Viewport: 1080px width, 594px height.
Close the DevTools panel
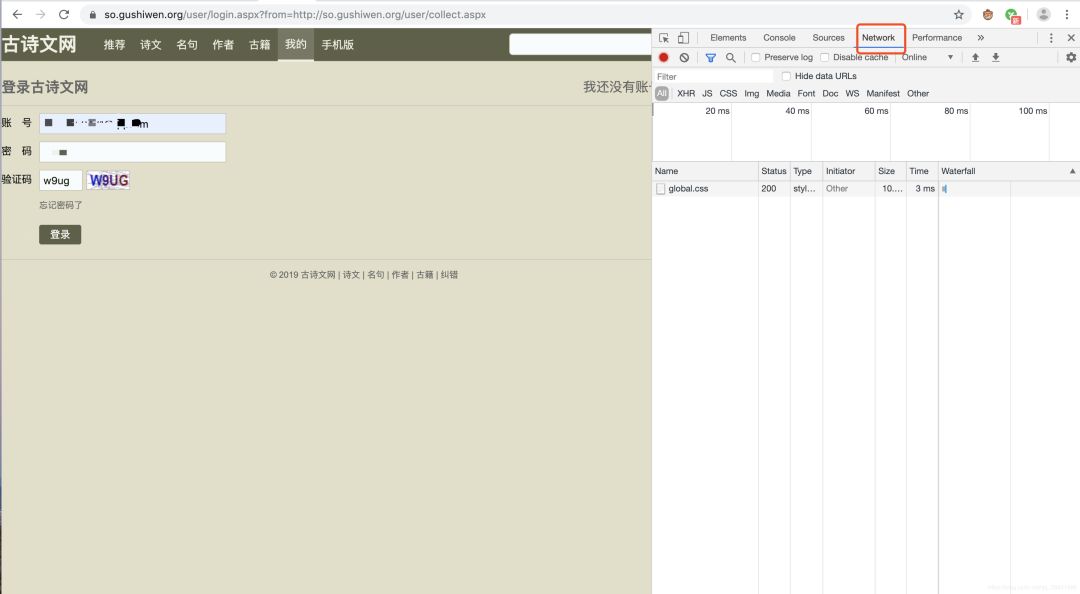(1071, 38)
